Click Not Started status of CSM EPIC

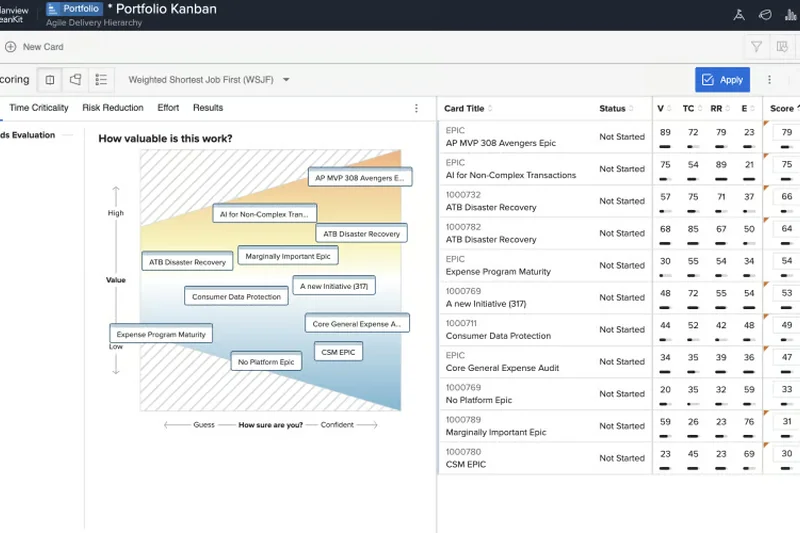pyautogui.click(x=622, y=458)
